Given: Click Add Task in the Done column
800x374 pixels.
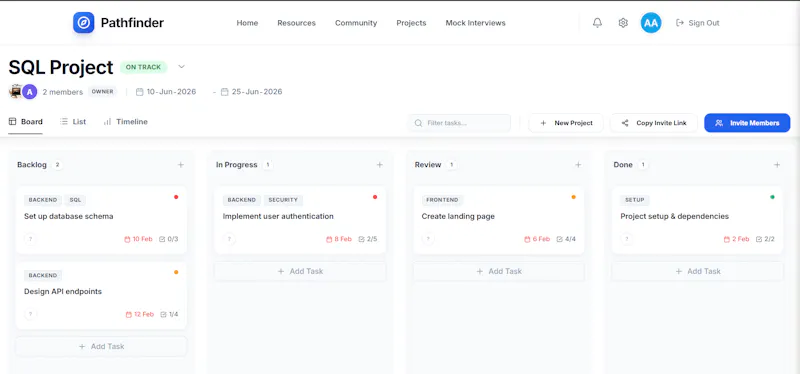Looking at the screenshot, I should tap(697, 271).
